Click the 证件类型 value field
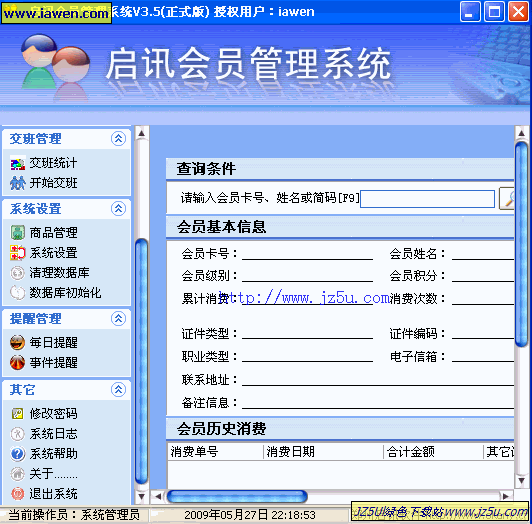The height and width of the screenshot is (524, 532). 307,334
